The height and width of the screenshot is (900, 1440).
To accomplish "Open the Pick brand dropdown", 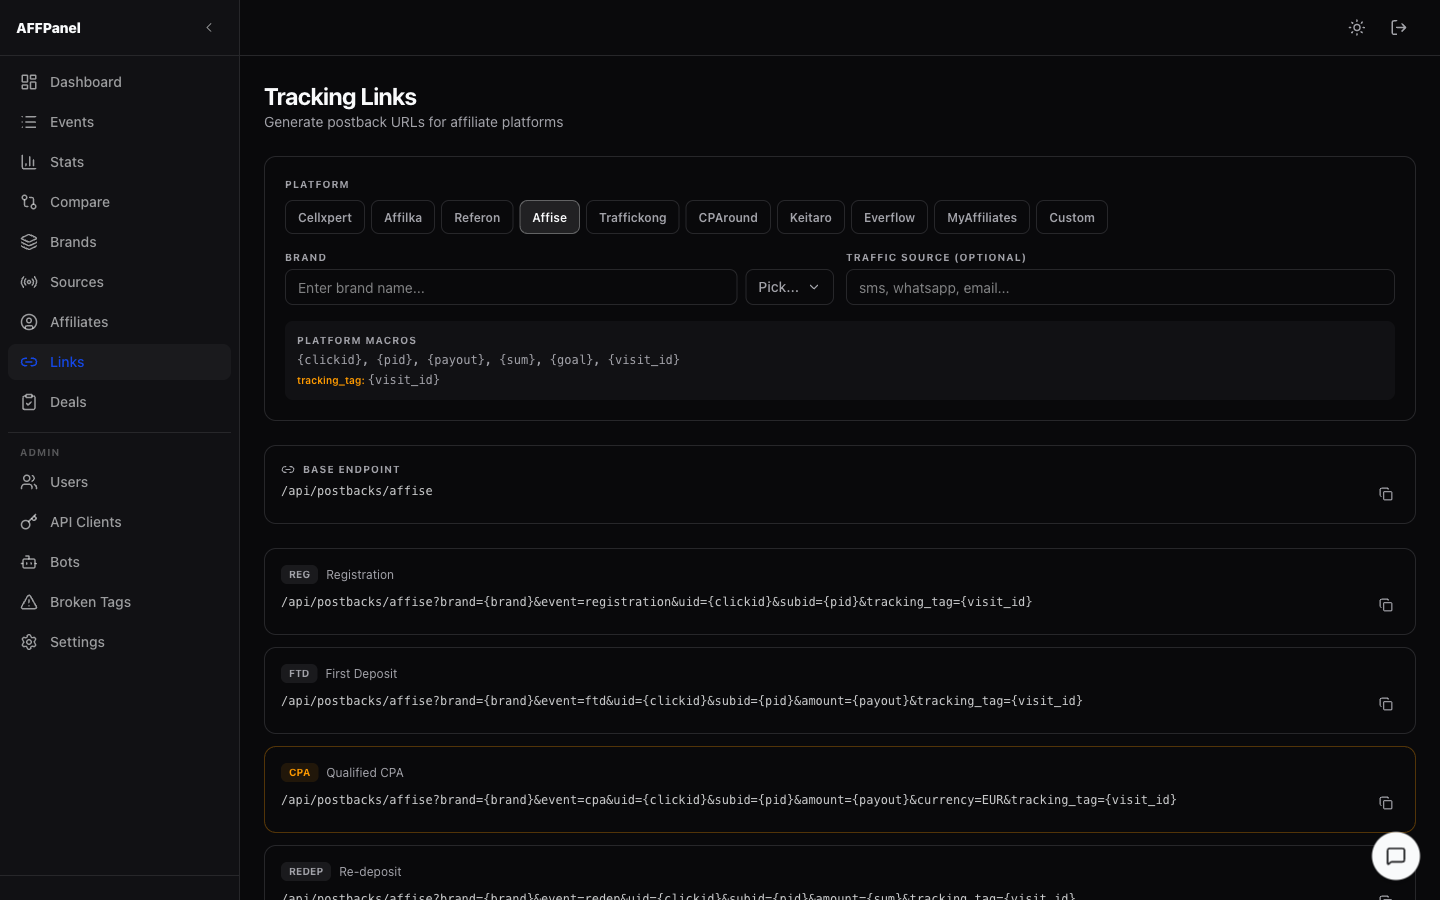I will [789, 287].
